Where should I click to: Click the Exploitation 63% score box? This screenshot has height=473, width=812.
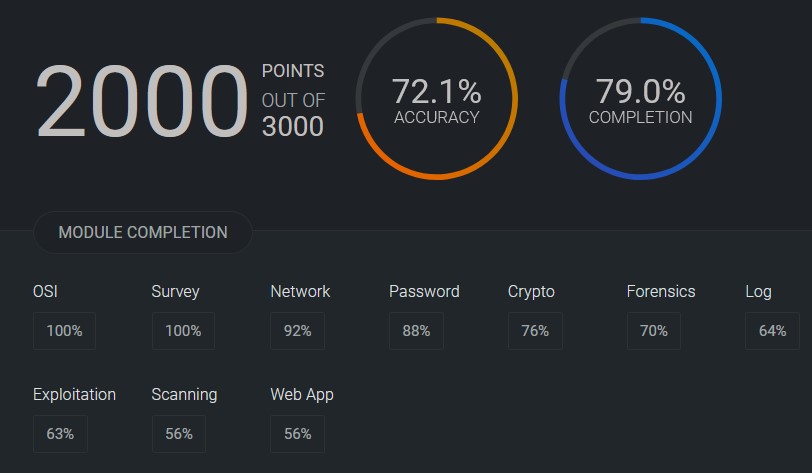60,434
